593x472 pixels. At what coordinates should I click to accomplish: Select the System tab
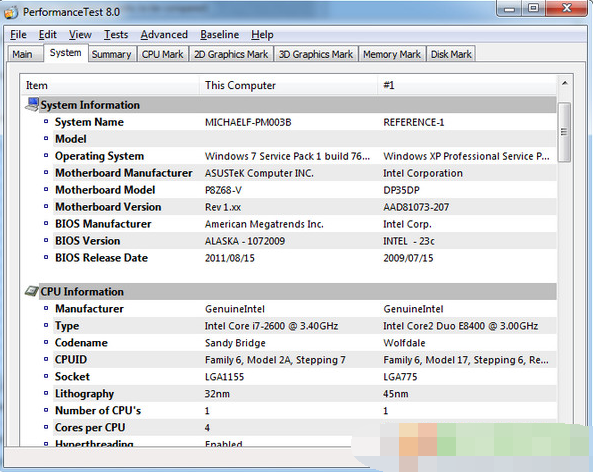coord(66,53)
